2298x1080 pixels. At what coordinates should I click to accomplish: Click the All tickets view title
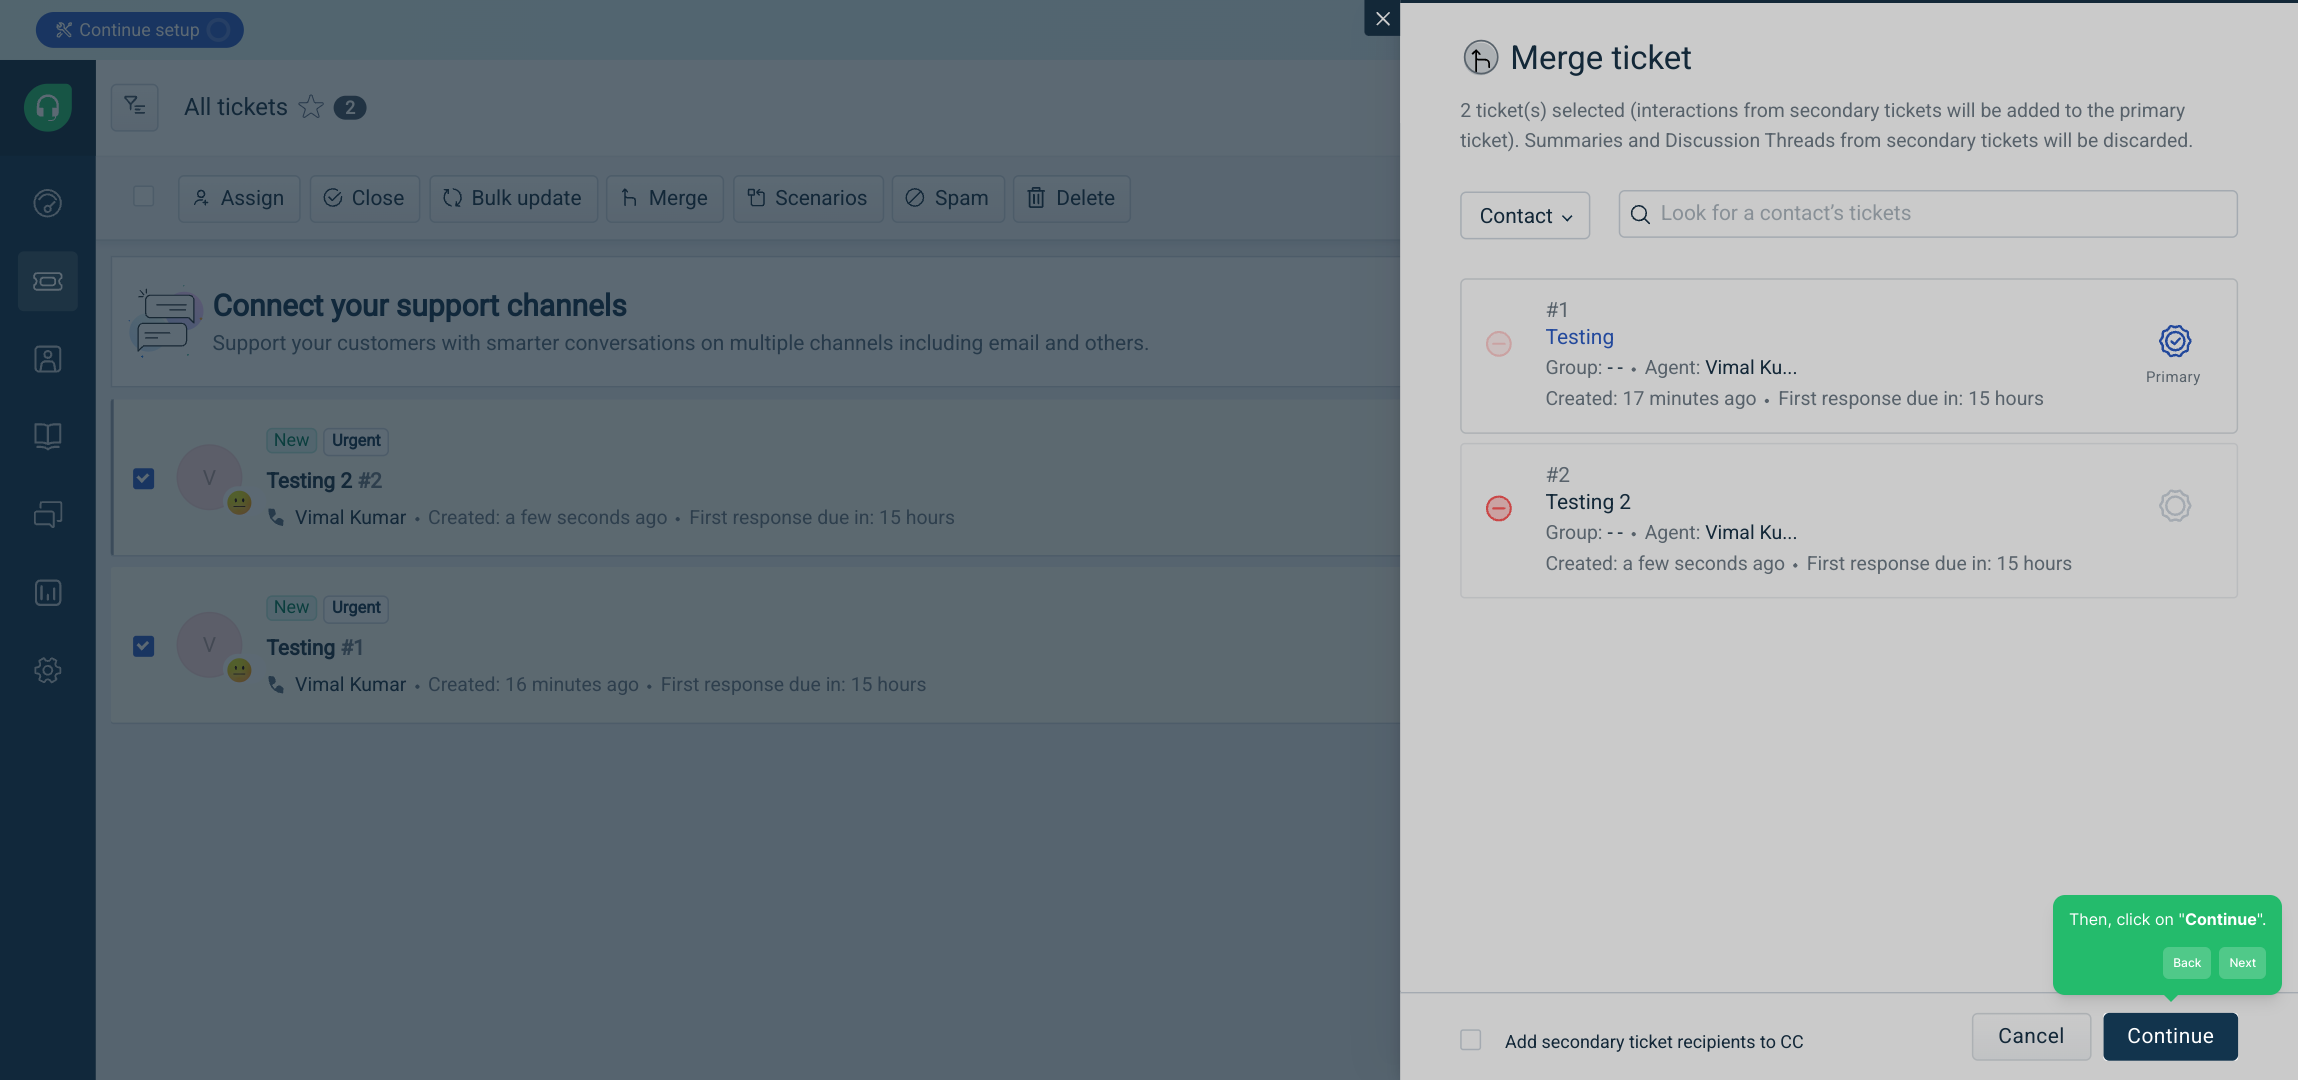click(235, 107)
